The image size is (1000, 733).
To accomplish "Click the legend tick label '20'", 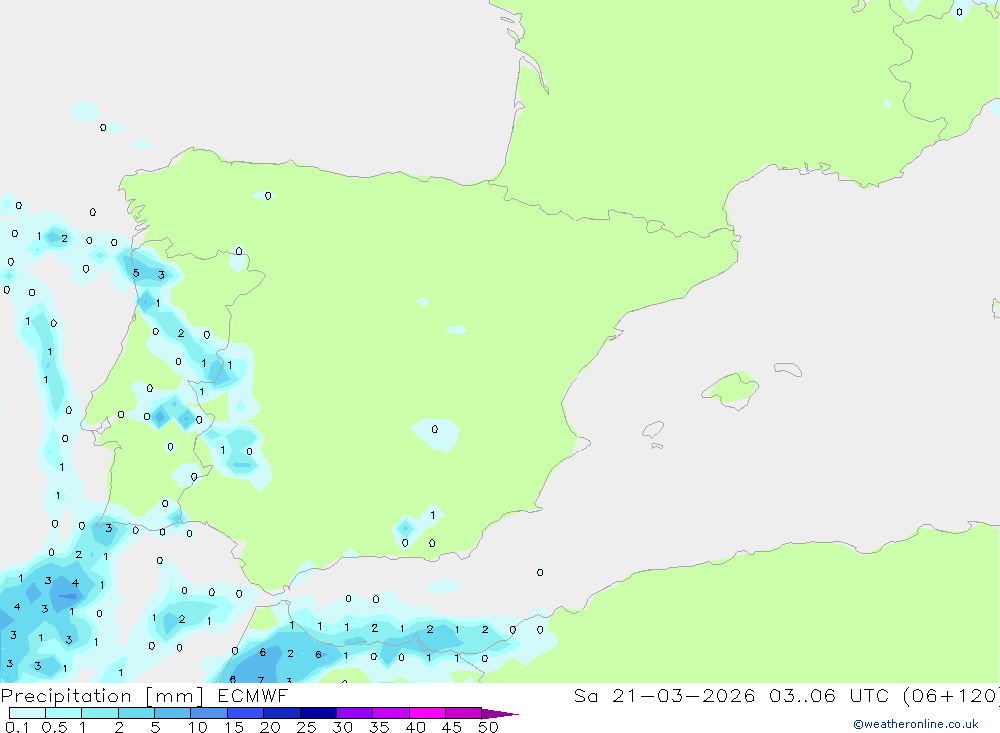I will pyautogui.click(x=270, y=727).
